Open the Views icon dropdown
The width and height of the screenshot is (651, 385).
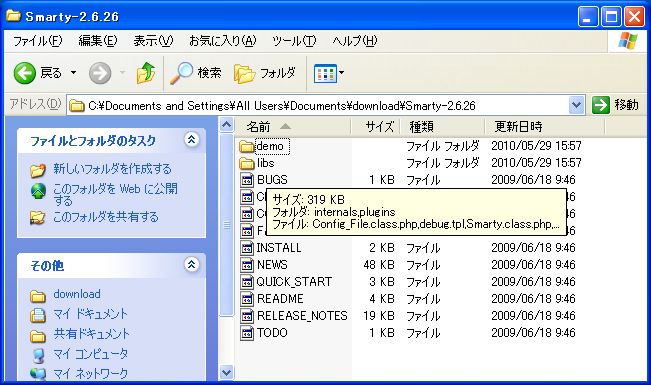tap(329, 74)
